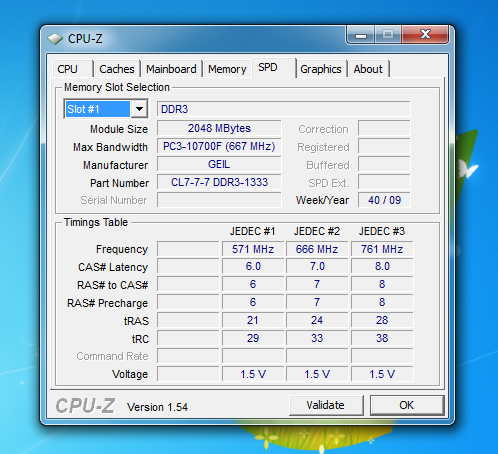This screenshot has width=498, height=454.
Task: Click the DDR3 memory type field
Action: (x=284, y=109)
